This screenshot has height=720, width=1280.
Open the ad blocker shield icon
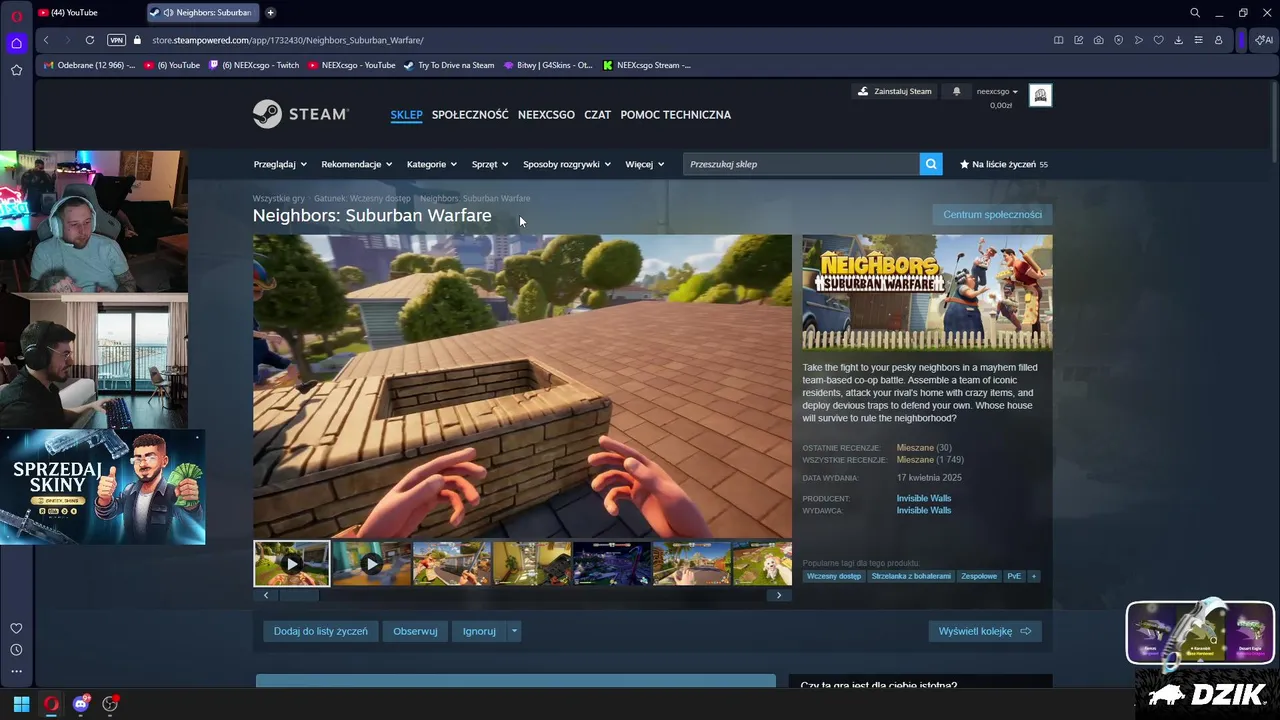coord(1119,40)
